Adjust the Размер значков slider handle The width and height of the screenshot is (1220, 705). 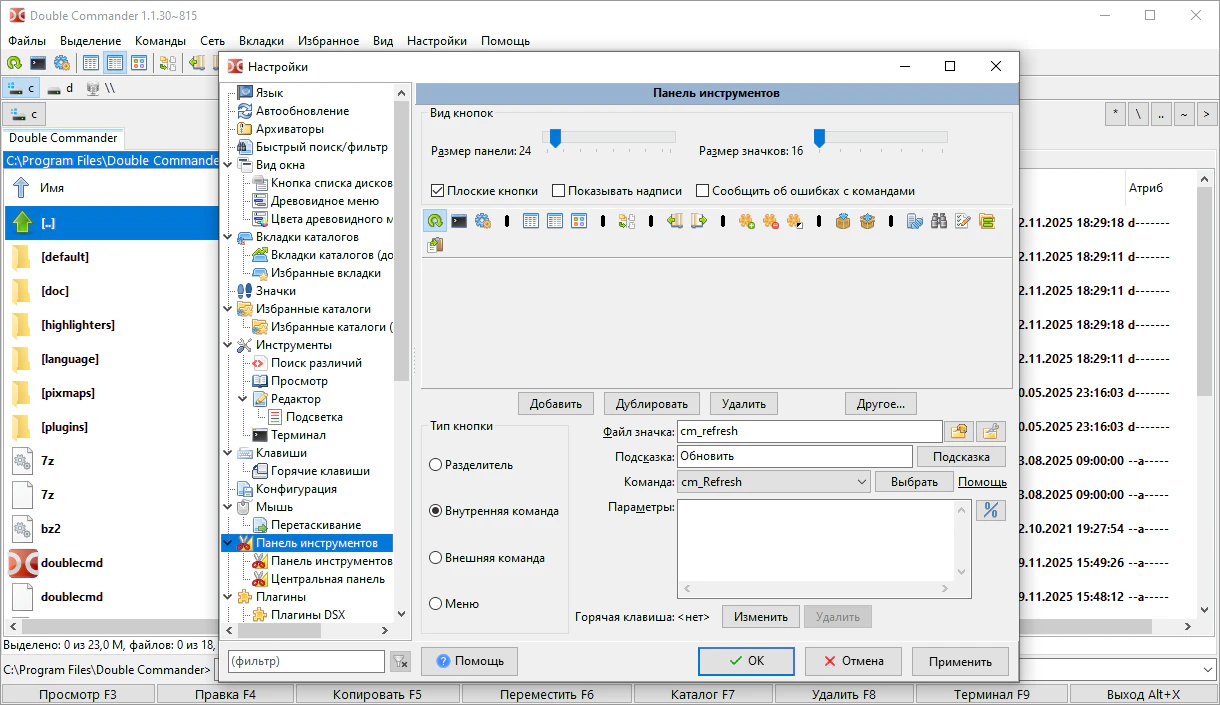coord(819,138)
